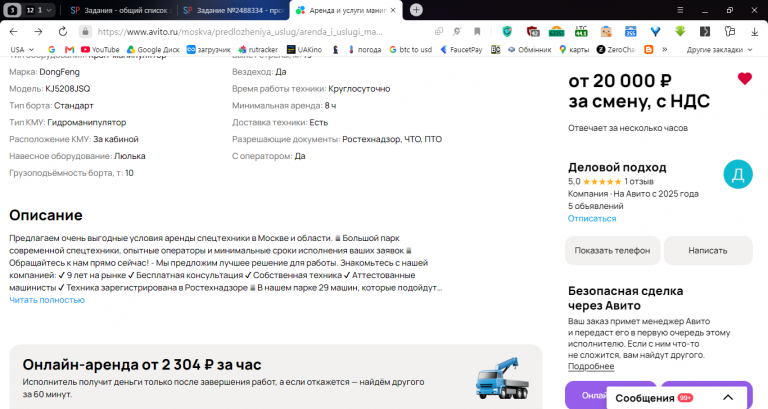
Task: Click the 'Отписаться' link
Action: tap(592, 218)
